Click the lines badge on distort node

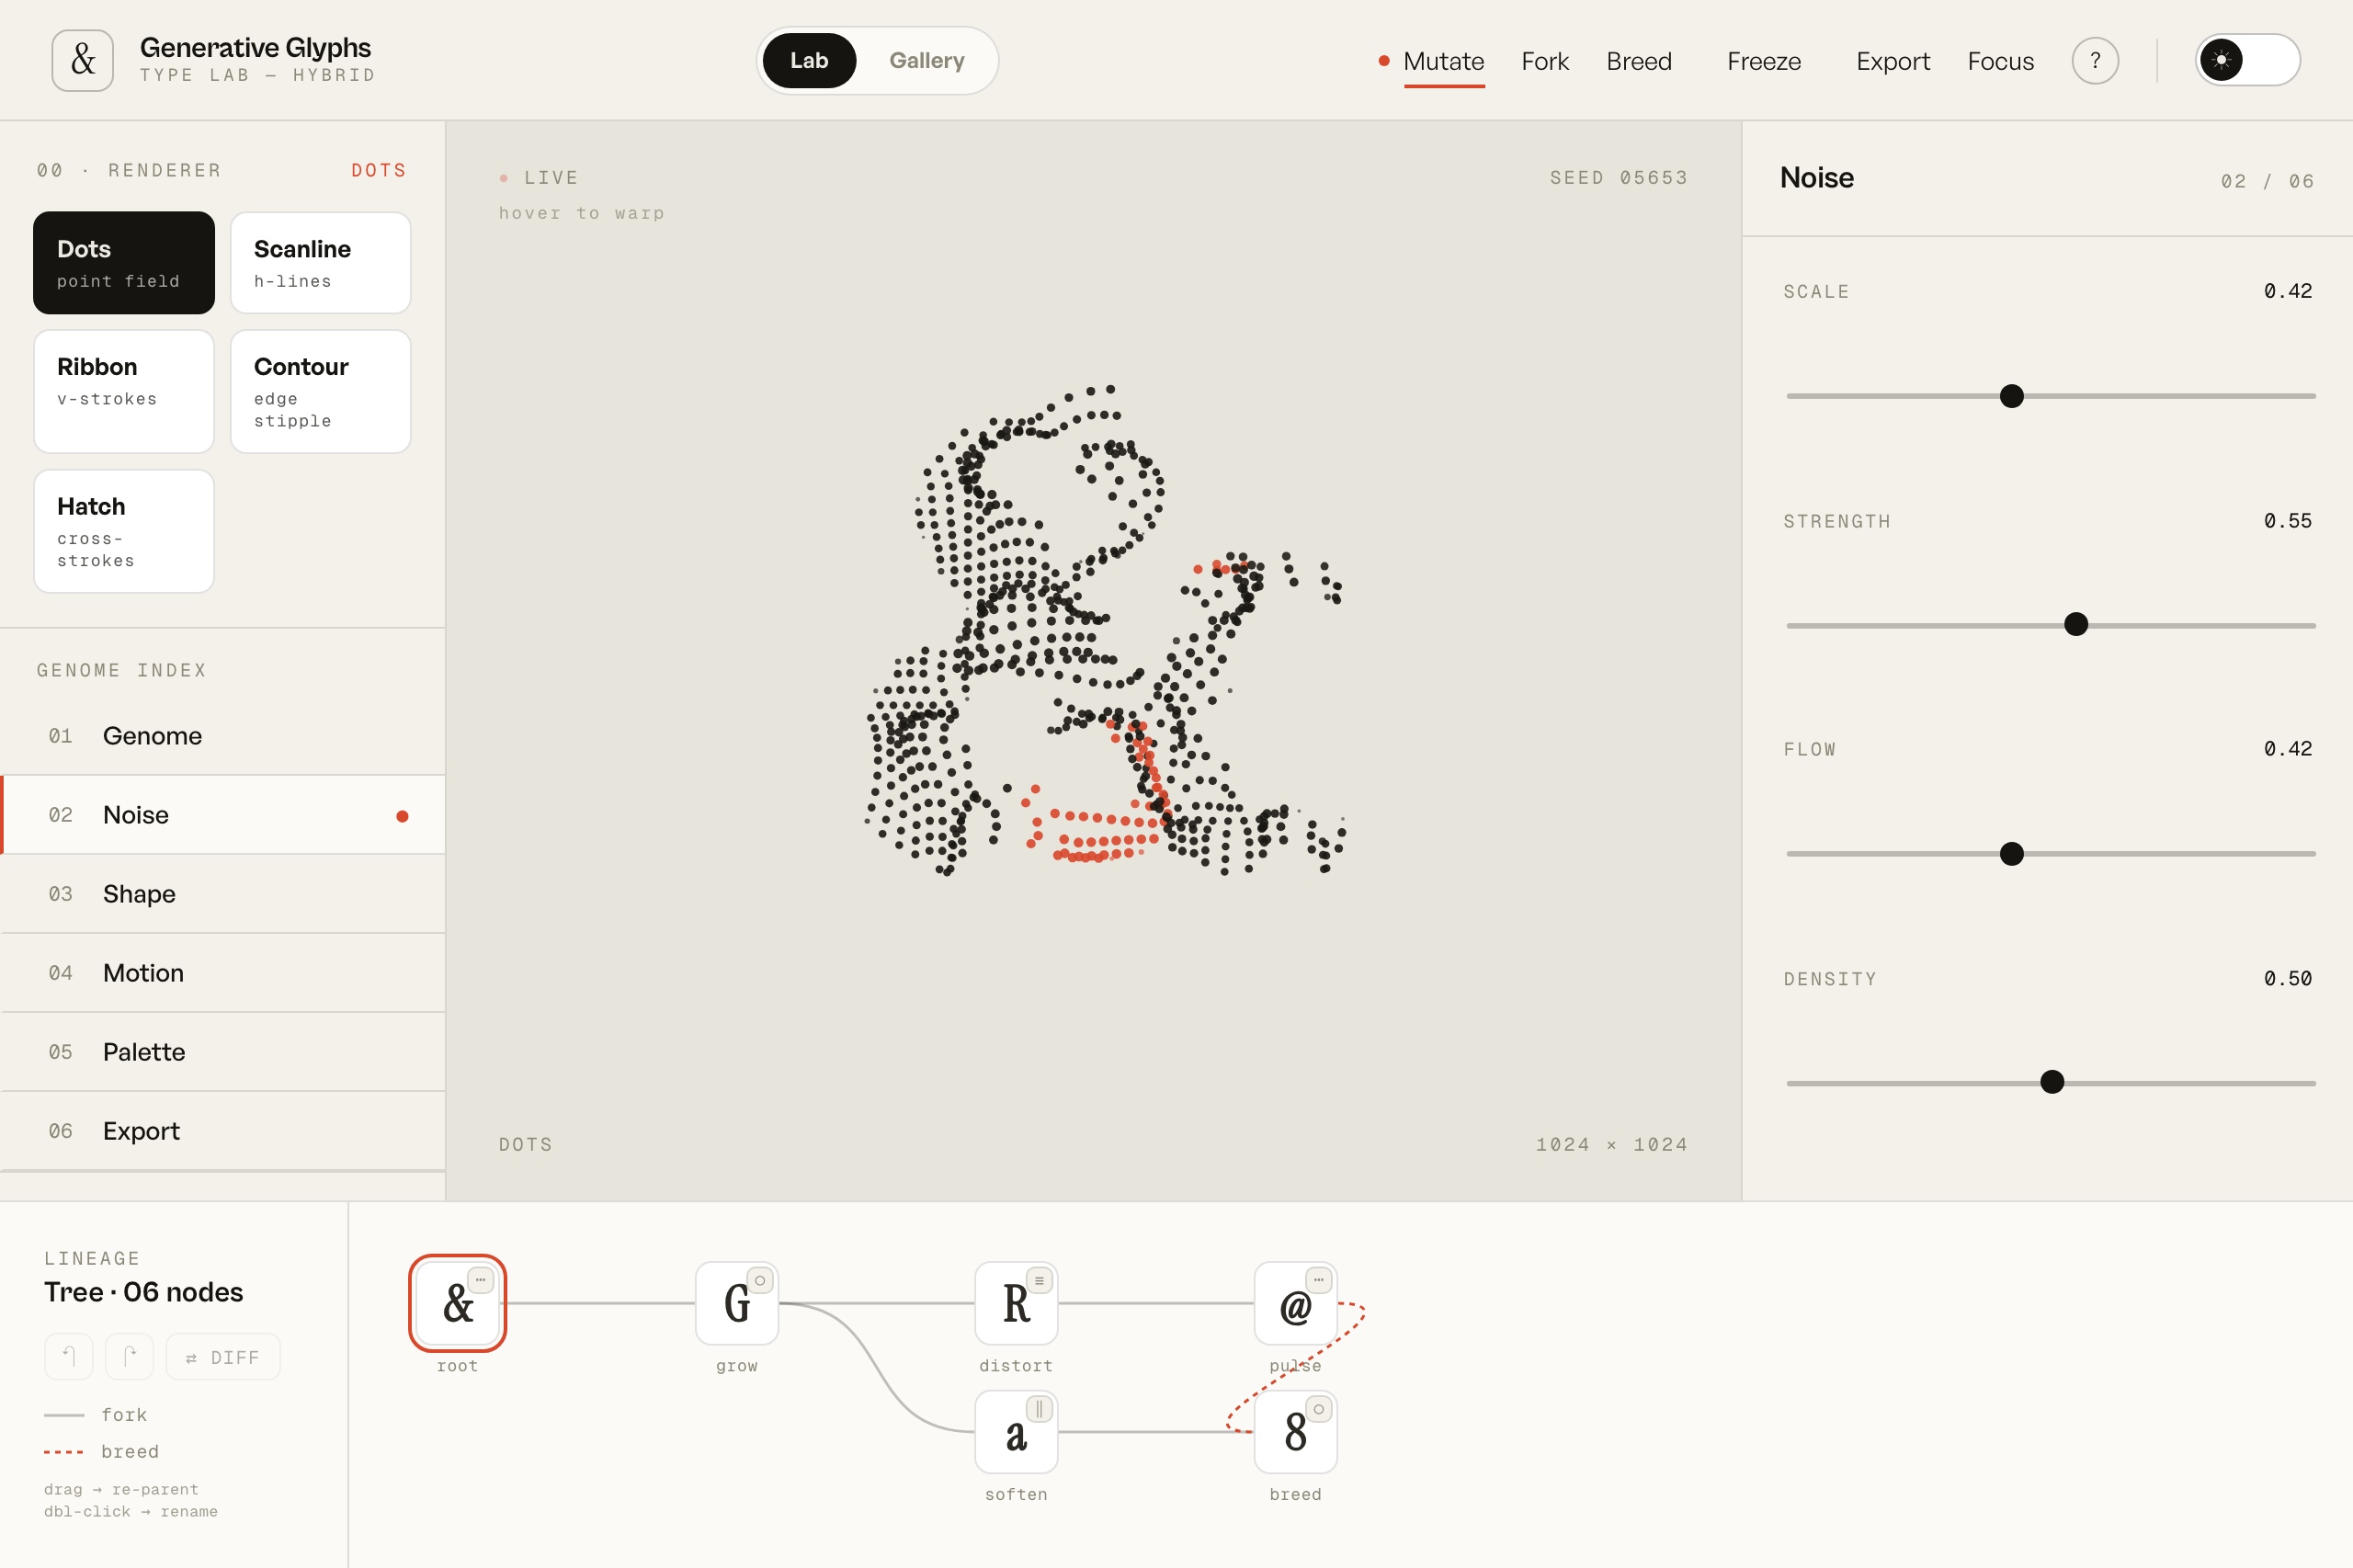[1039, 1280]
